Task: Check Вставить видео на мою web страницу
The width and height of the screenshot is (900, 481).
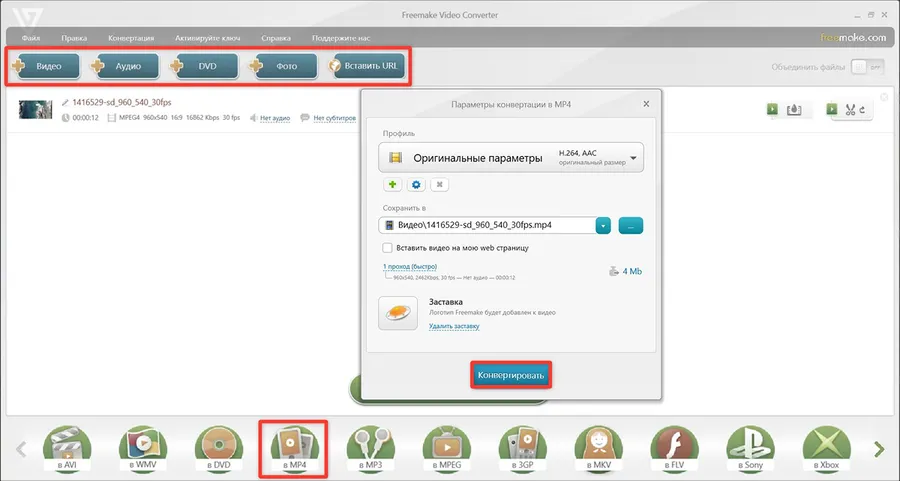Action: [x=387, y=248]
